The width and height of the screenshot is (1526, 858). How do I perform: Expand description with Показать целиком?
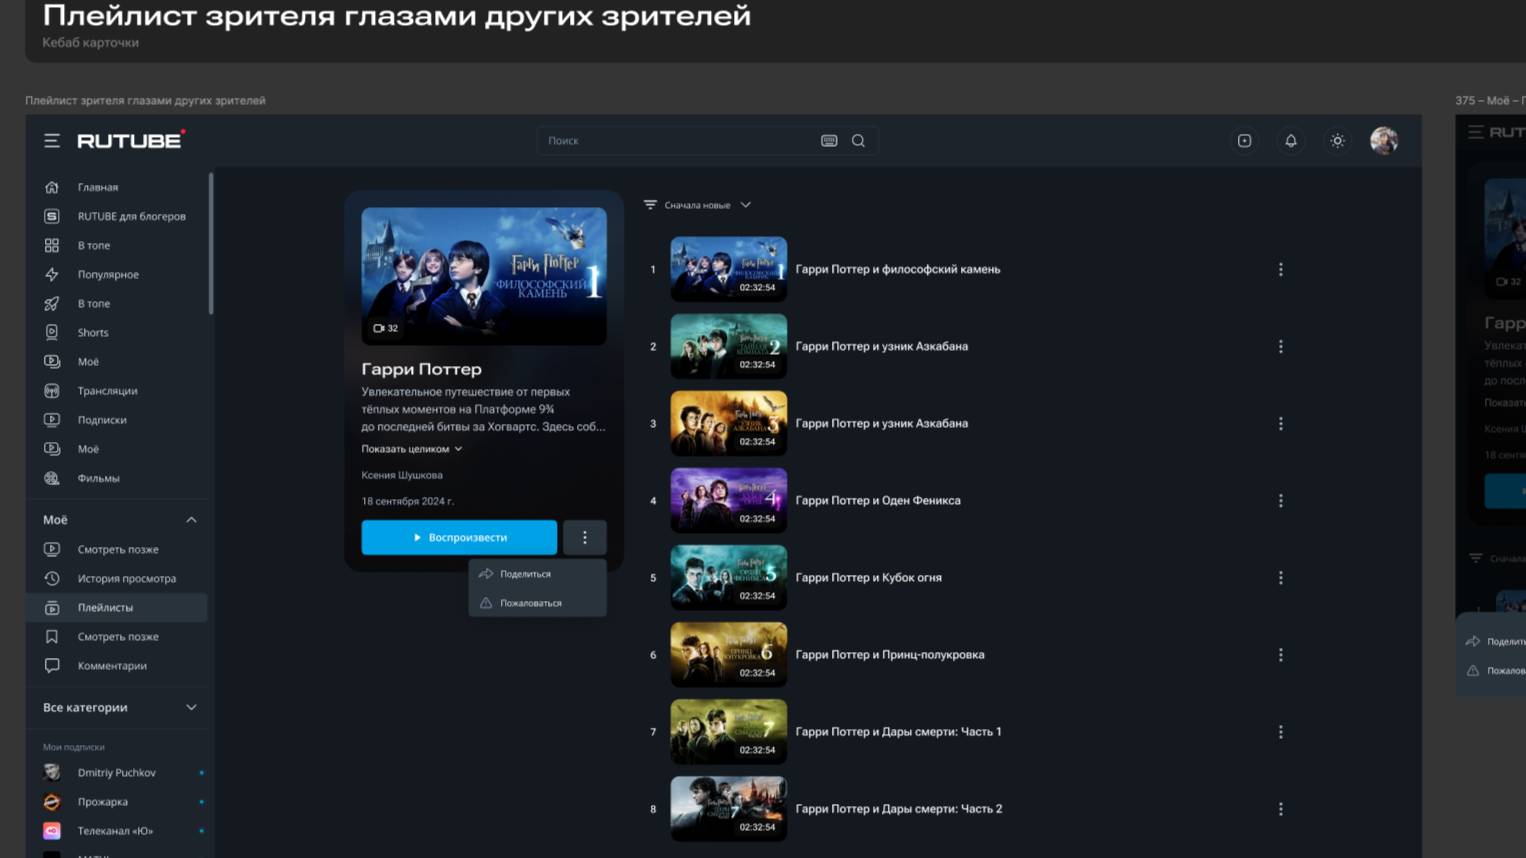click(411, 449)
